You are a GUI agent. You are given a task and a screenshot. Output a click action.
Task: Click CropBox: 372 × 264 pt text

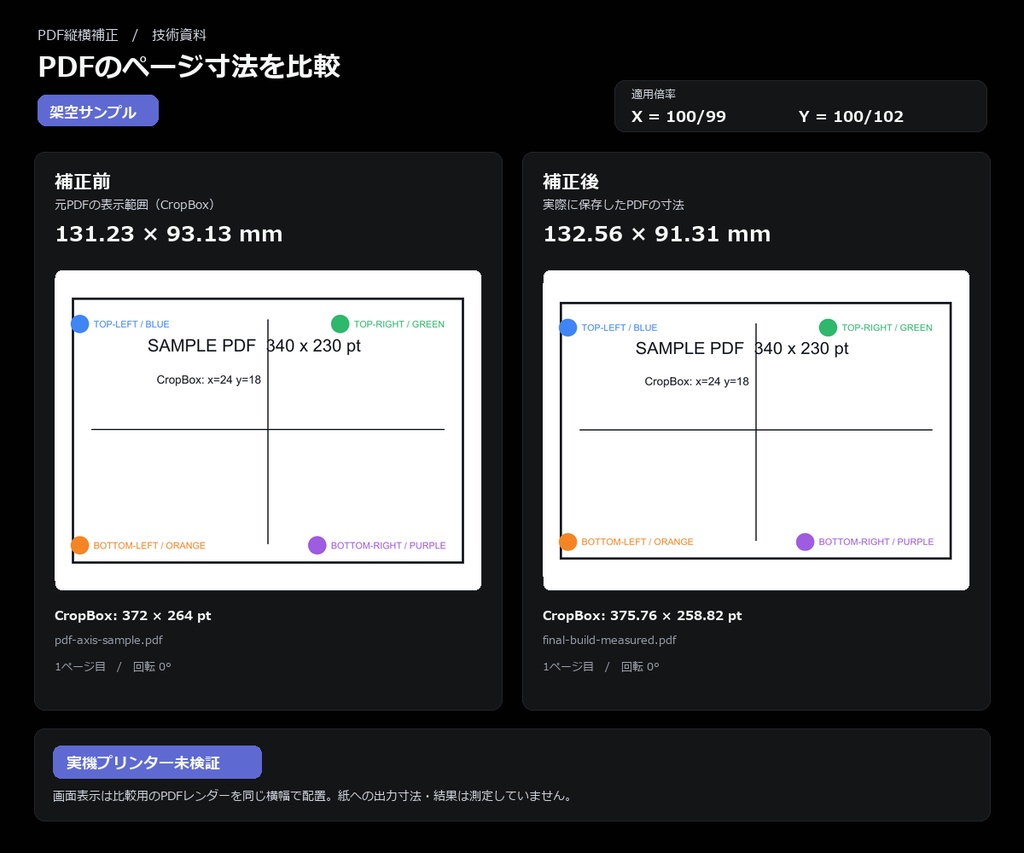point(133,615)
